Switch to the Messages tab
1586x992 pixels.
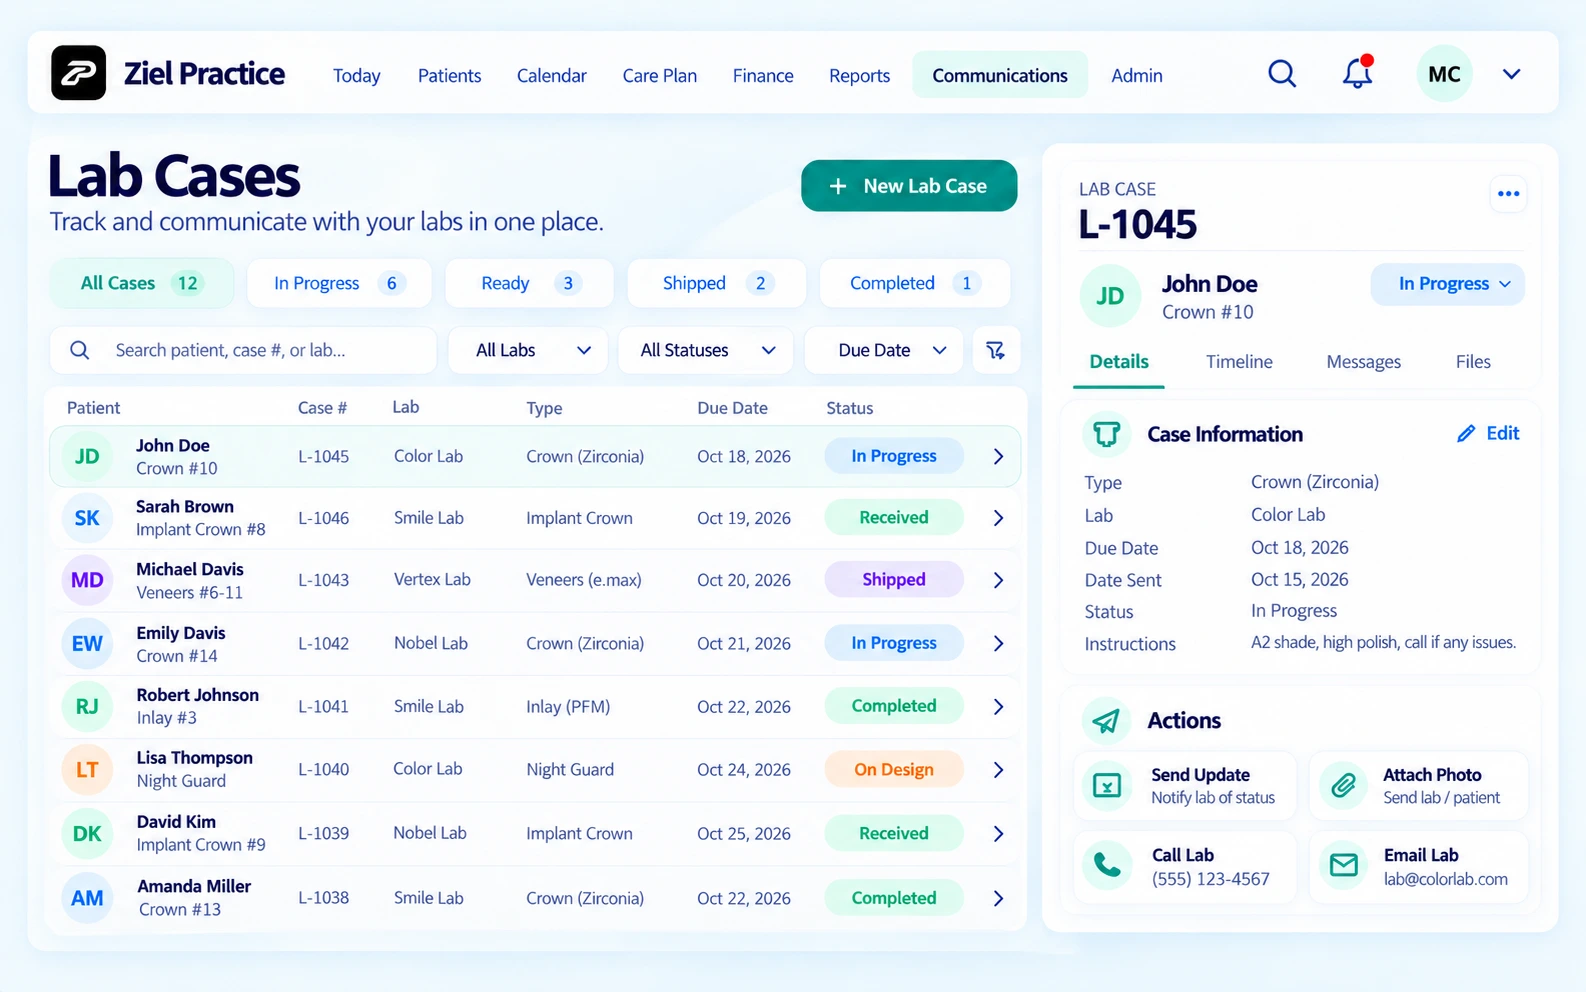pyautogui.click(x=1363, y=362)
